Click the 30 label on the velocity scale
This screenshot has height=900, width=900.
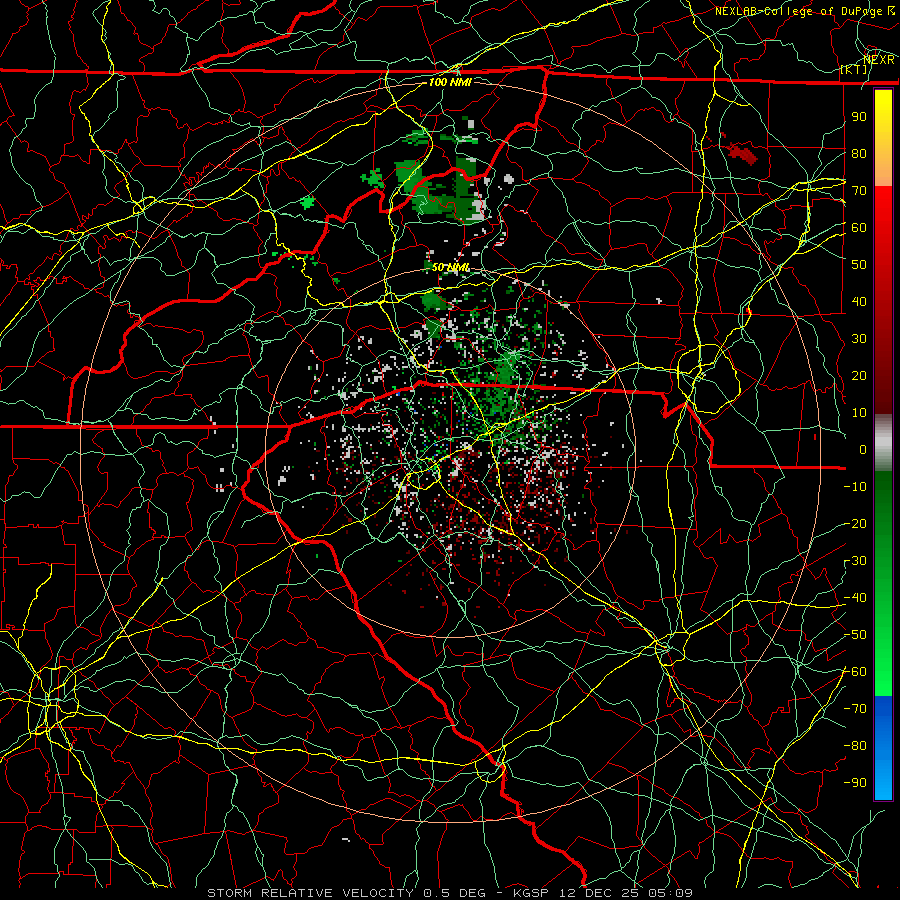click(x=859, y=339)
